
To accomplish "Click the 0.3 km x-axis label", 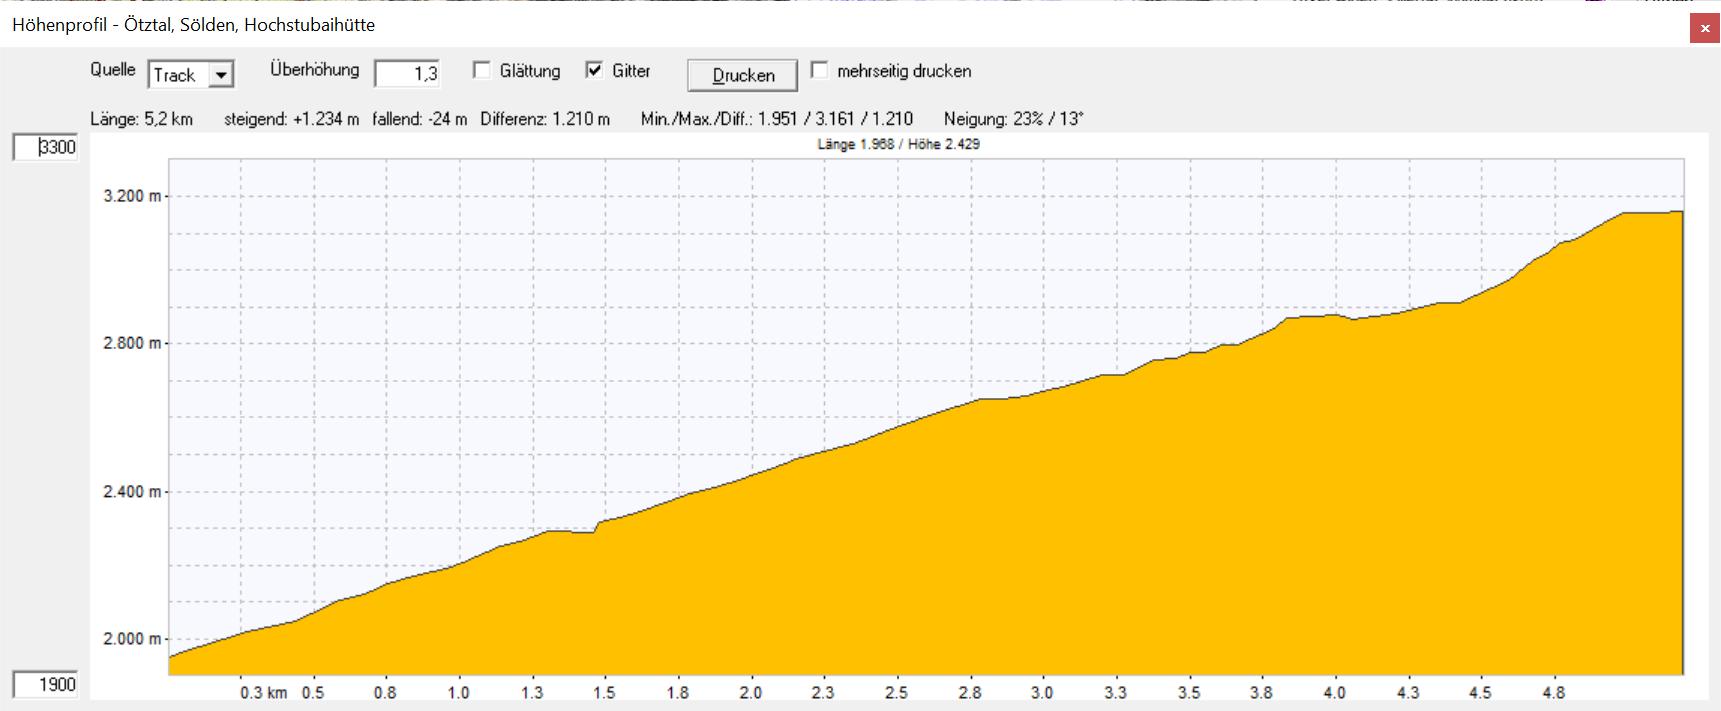I will tap(263, 692).
